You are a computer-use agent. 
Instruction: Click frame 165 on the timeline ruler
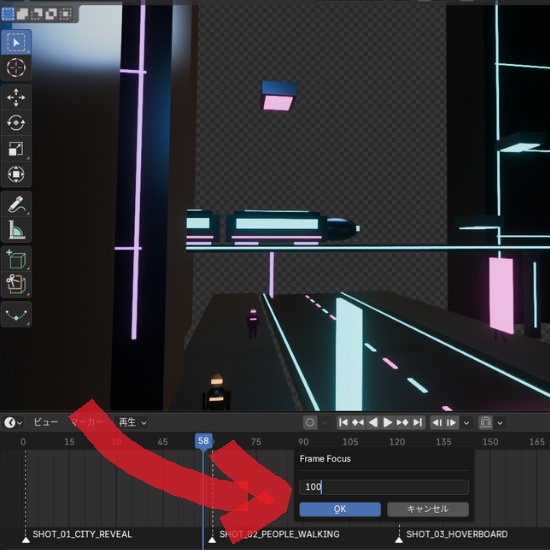click(x=537, y=442)
